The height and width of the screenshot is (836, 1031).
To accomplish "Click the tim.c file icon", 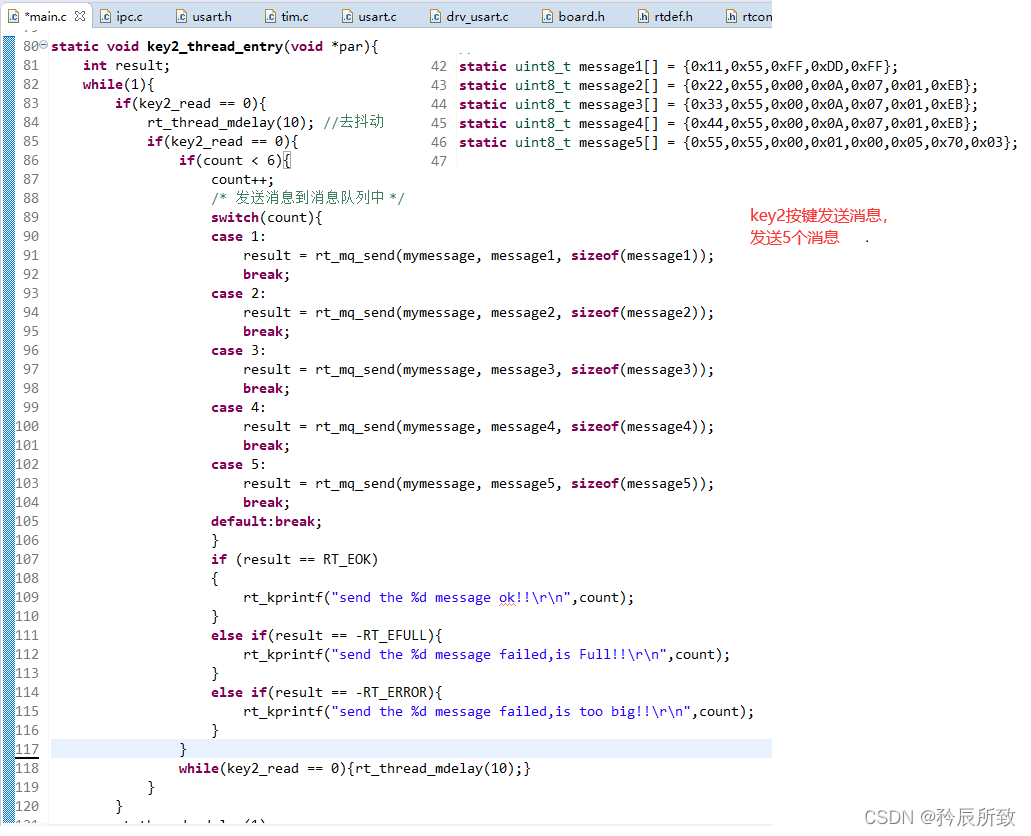I will coord(270,16).
